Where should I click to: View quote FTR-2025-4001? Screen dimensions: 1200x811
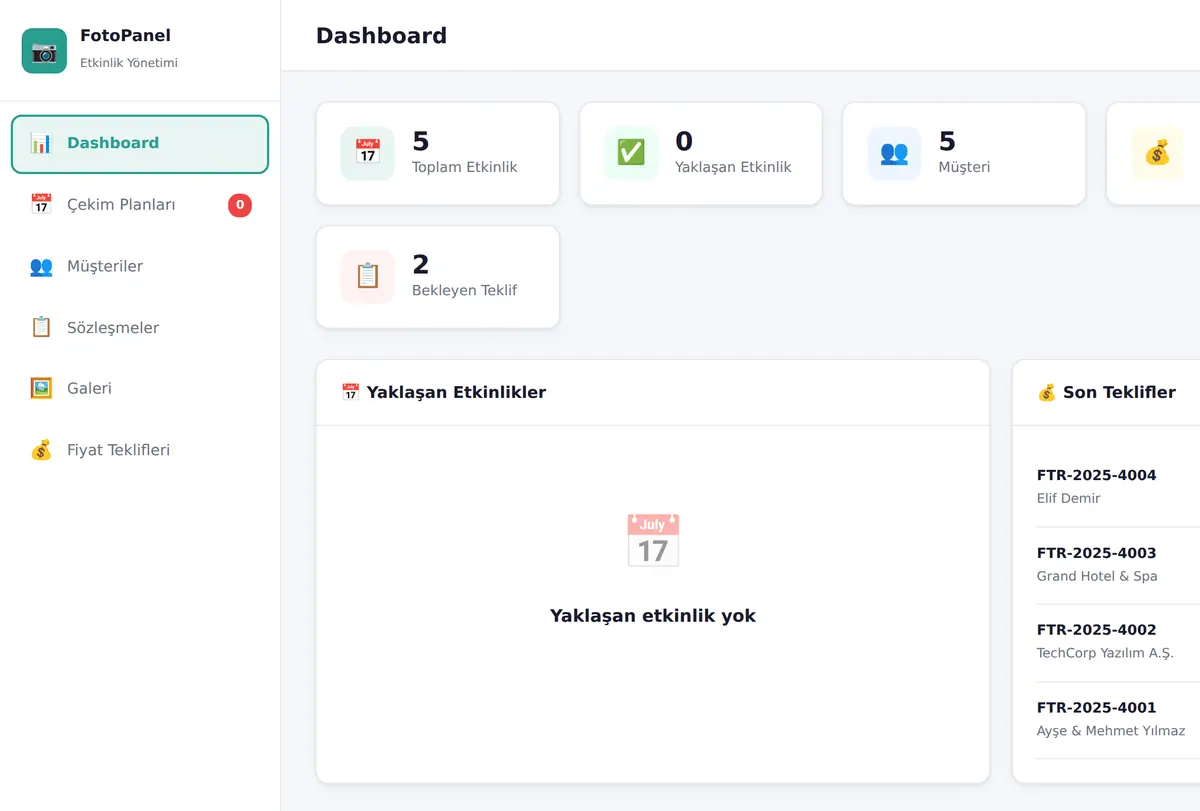click(x=1096, y=708)
